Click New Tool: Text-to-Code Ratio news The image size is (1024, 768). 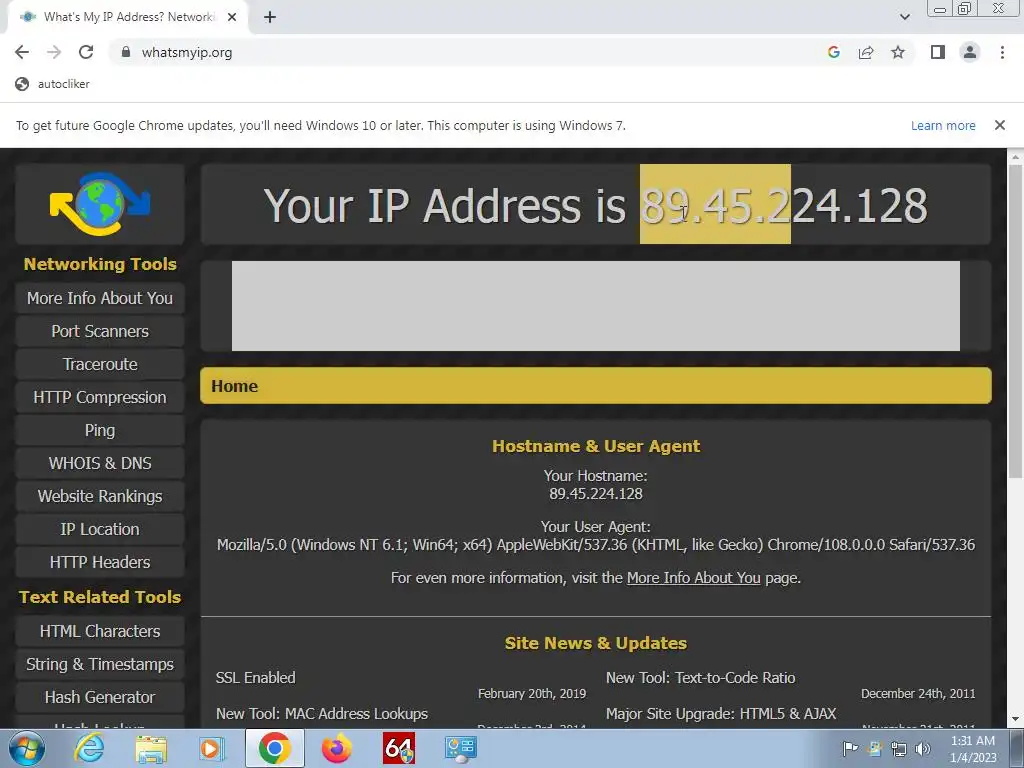(701, 678)
